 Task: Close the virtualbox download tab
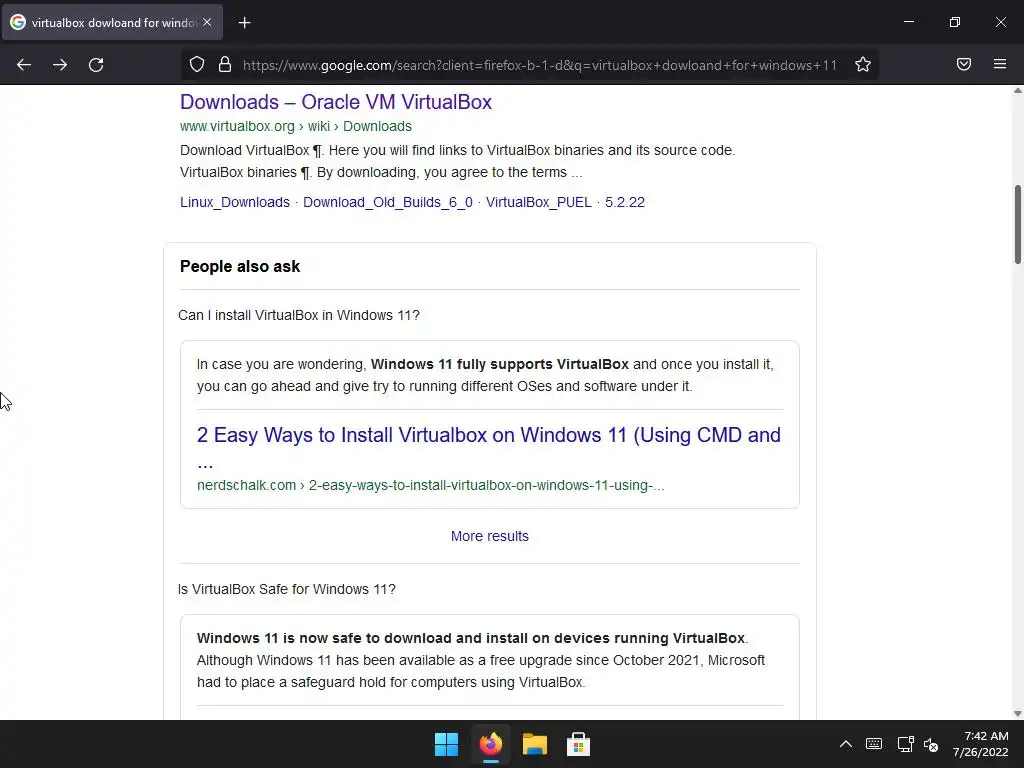click(207, 22)
